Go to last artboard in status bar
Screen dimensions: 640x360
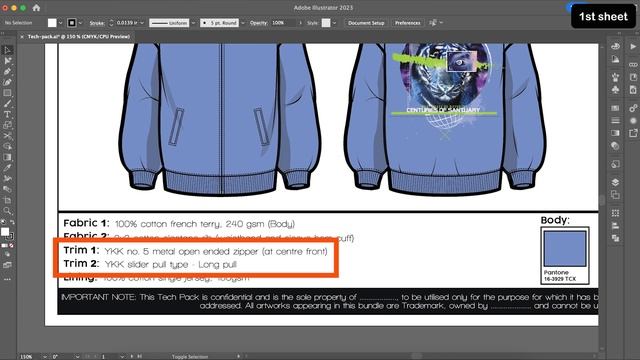click(x=139, y=357)
